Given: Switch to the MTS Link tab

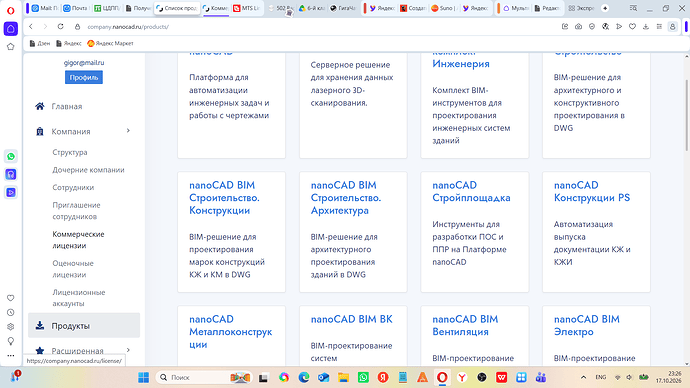Looking at the screenshot, I should pyautogui.click(x=246, y=8).
